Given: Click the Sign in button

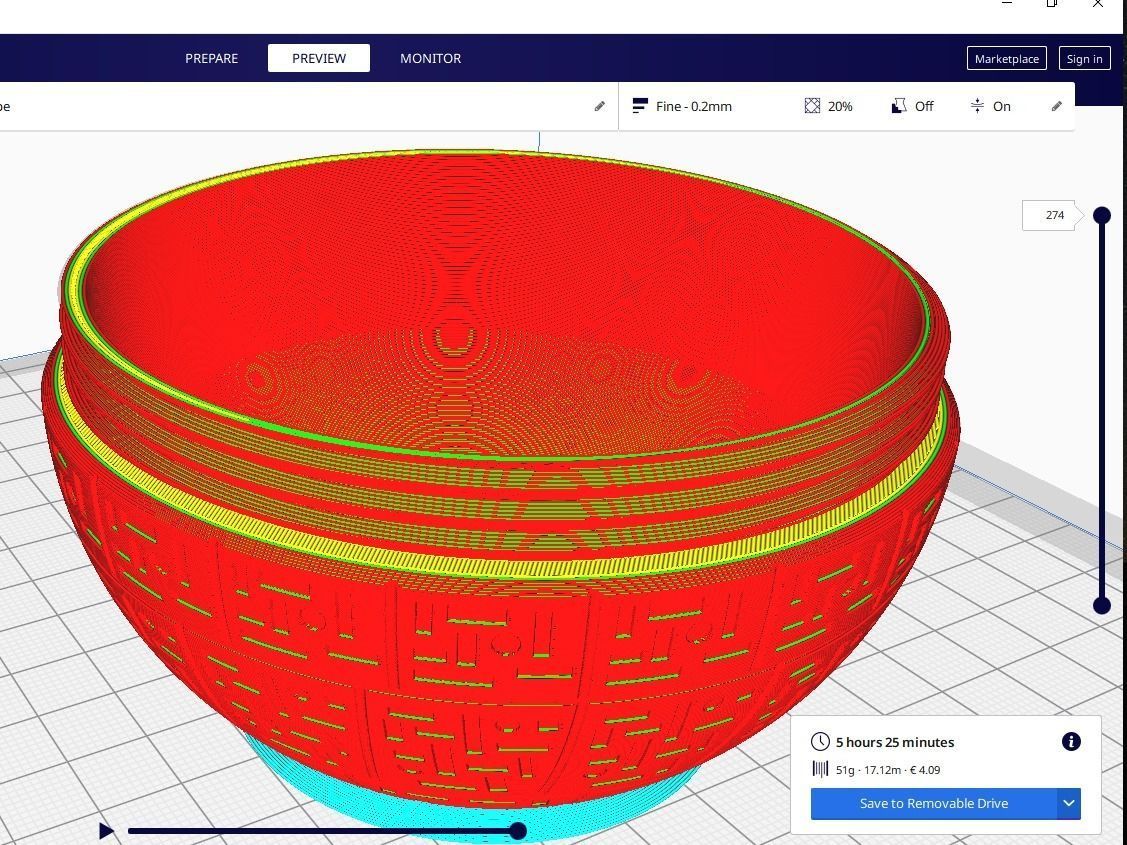Looking at the screenshot, I should coord(1085,59).
